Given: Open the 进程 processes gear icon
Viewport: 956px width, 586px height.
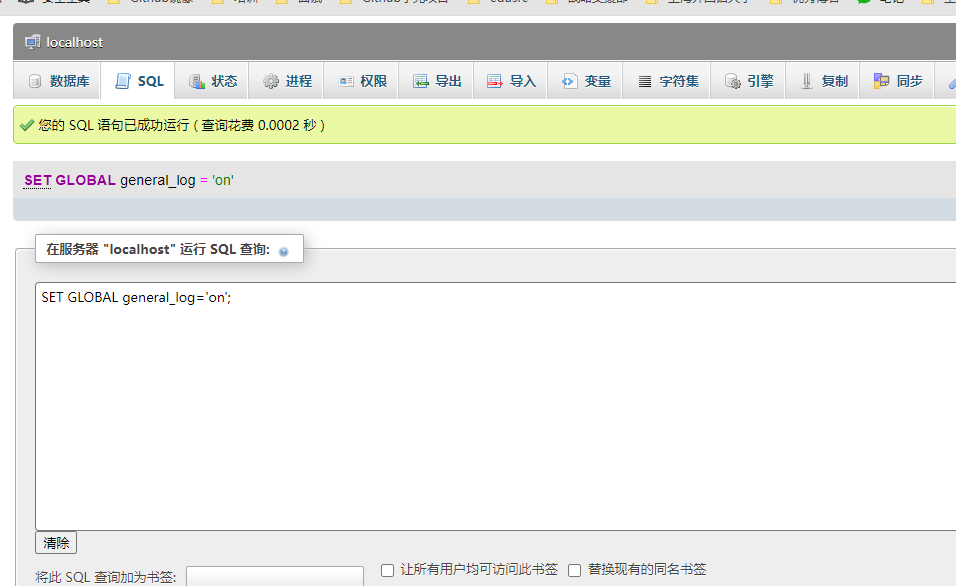Looking at the screenshot, I should [271, 81].
